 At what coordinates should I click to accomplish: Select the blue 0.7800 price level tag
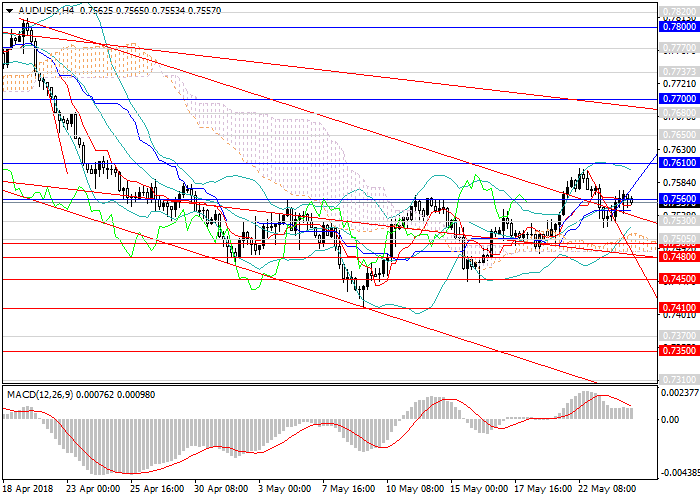pos(678,29)
